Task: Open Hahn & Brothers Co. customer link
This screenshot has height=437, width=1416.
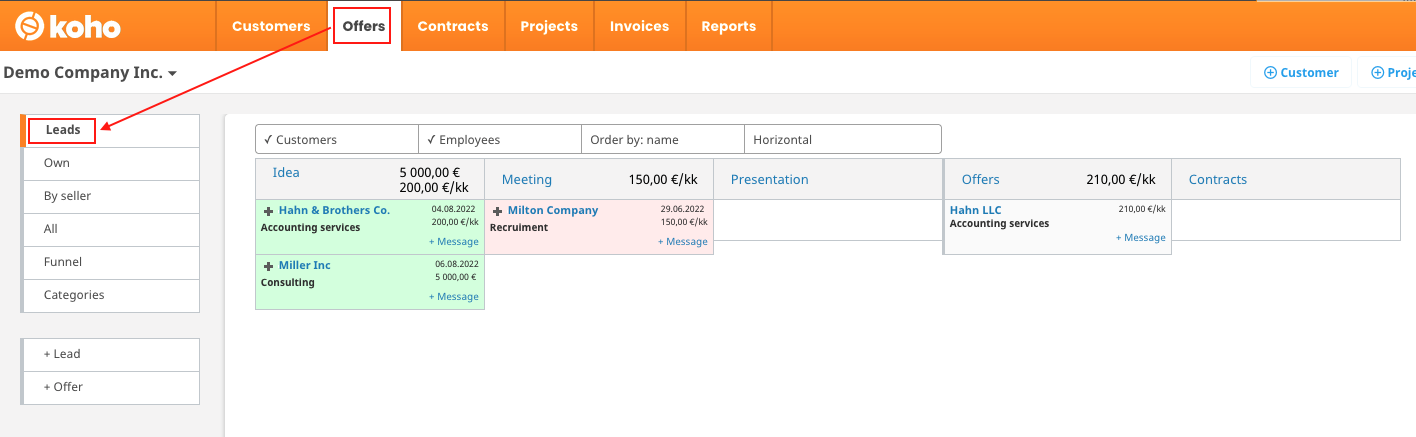Action: (334, 211)
